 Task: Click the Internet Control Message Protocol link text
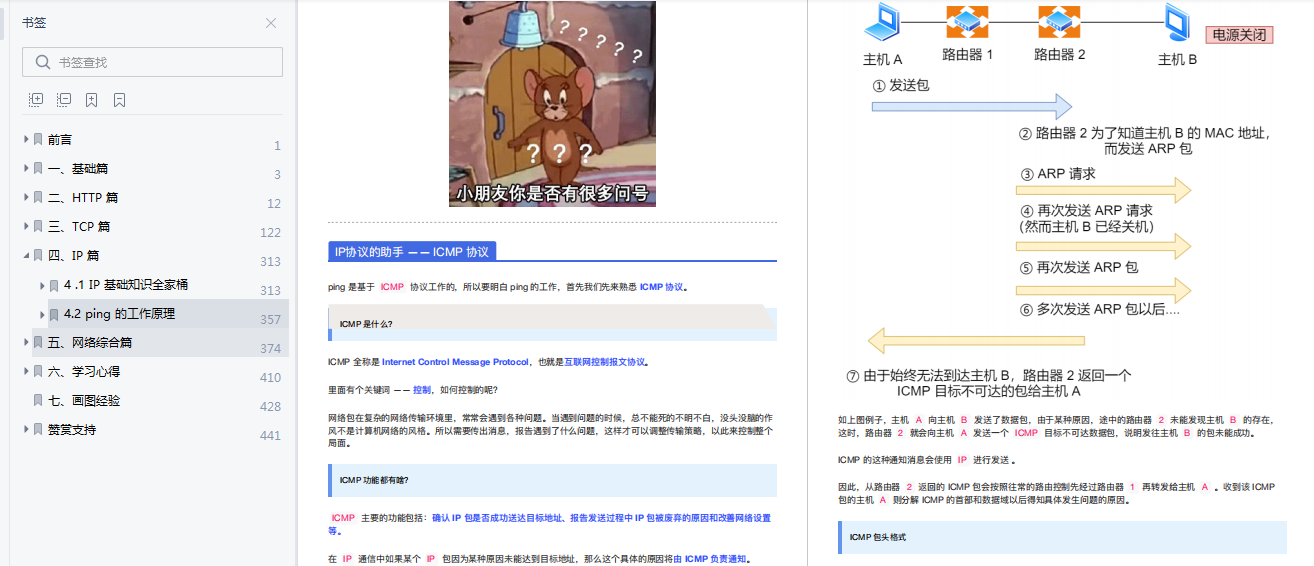coord(455,362)
